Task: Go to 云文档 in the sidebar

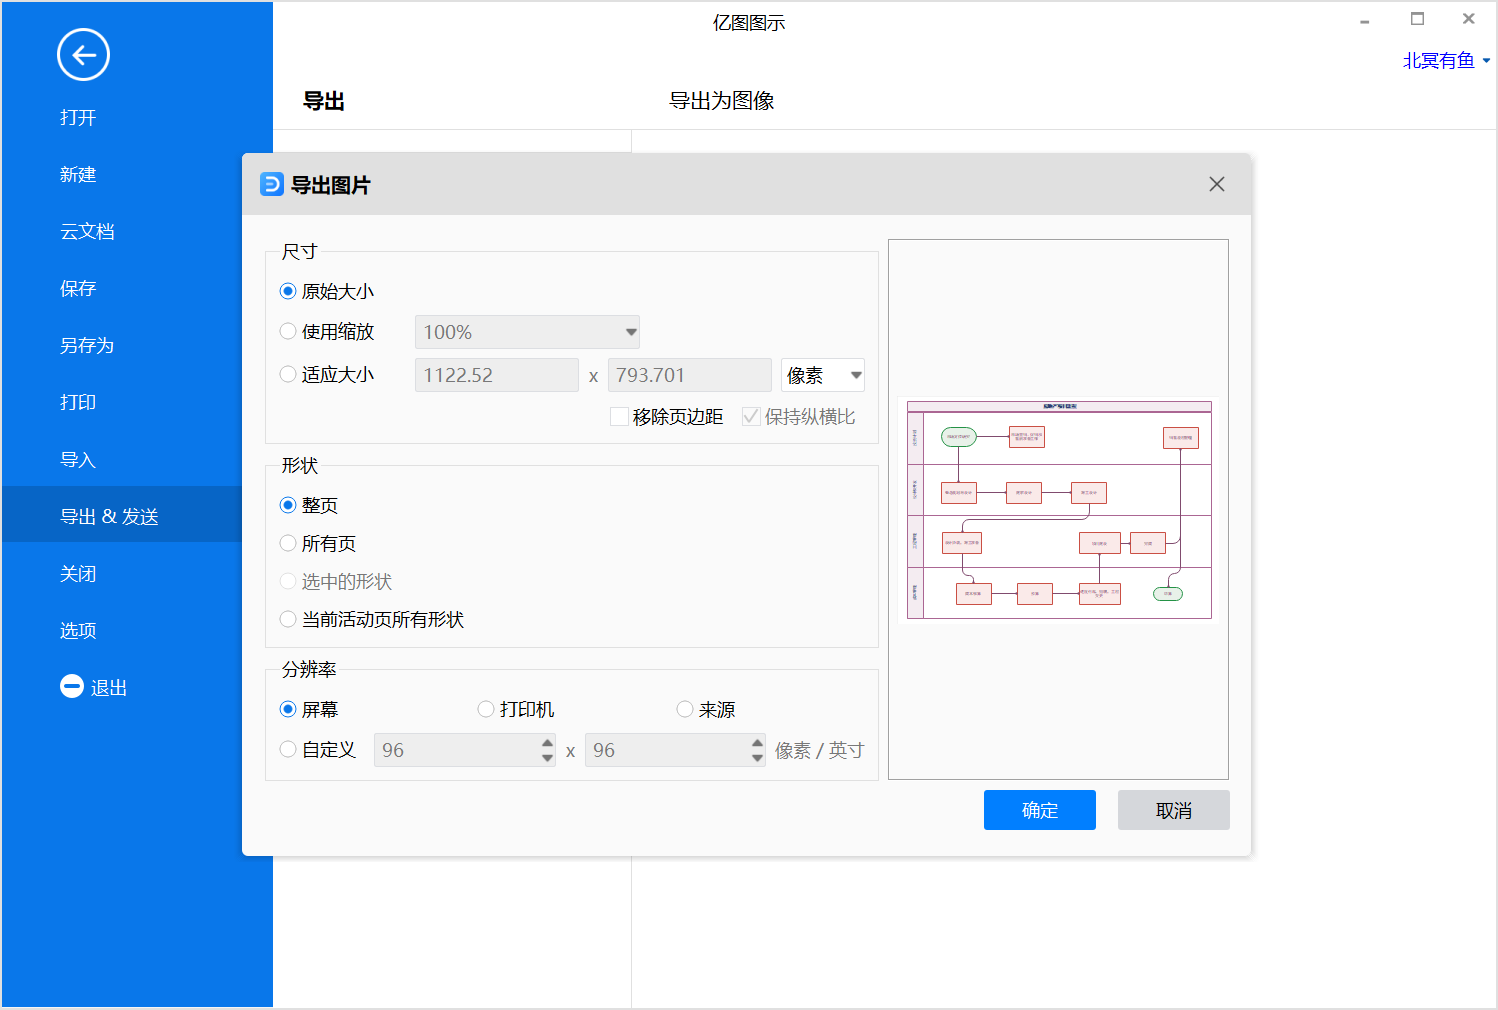Action: coord(88,232)
